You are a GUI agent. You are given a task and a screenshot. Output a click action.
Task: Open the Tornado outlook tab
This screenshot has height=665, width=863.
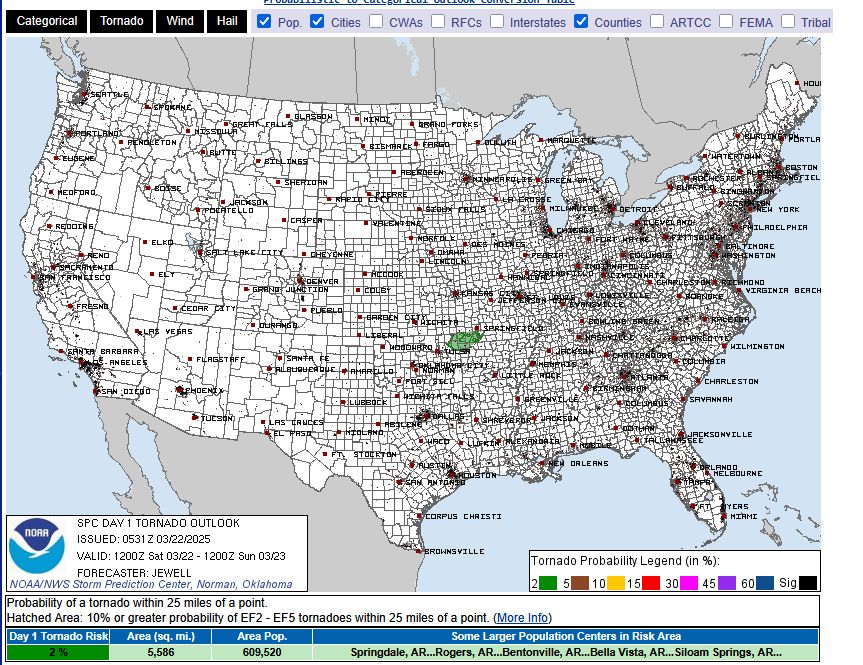(x=122, y=21)
